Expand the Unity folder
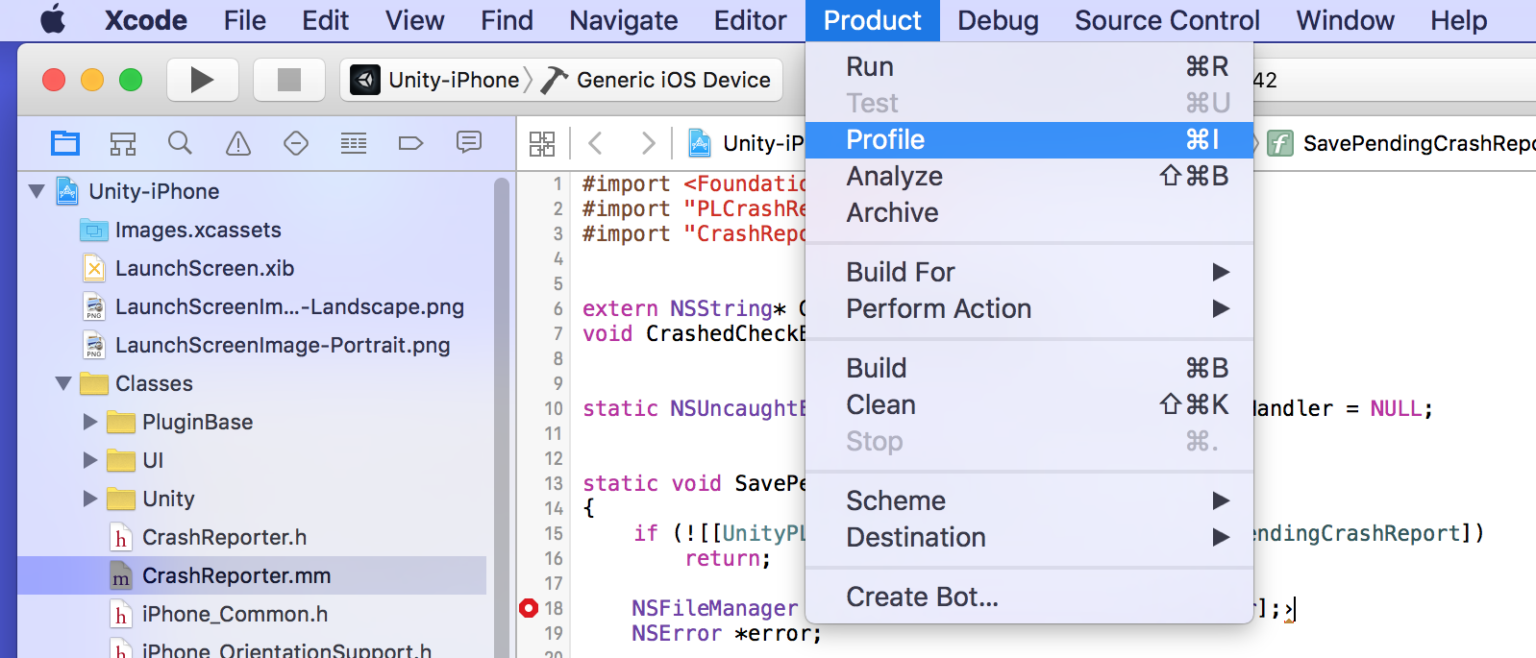 click(91, 498)
